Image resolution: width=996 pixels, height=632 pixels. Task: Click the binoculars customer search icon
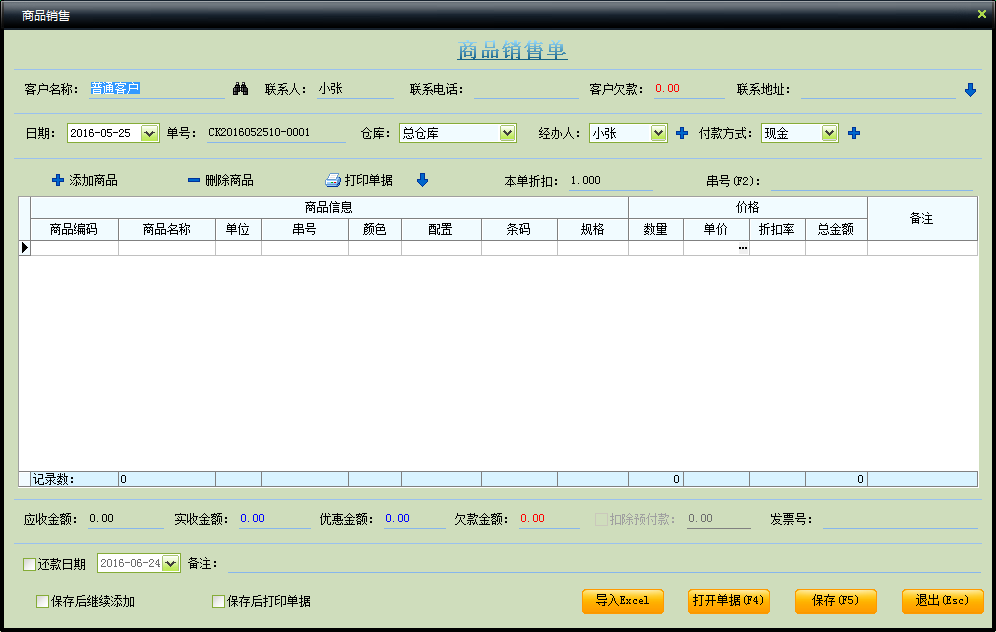click(x=240, y=89)
